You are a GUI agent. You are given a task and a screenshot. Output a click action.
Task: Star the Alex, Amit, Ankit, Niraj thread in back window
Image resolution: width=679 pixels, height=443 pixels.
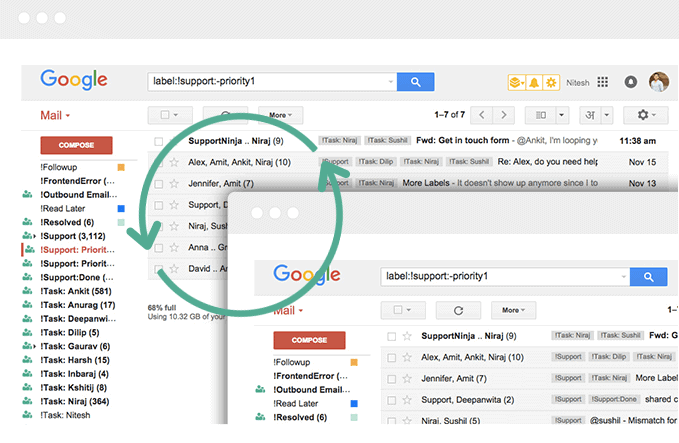tap(174, 162)
